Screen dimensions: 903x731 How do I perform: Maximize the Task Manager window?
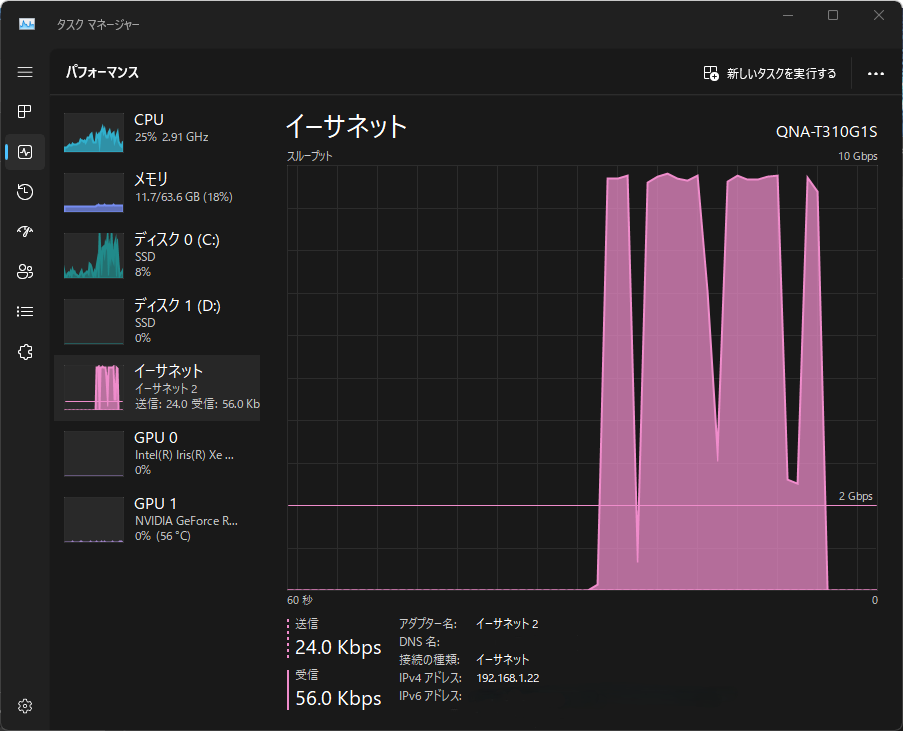(833, 16)
